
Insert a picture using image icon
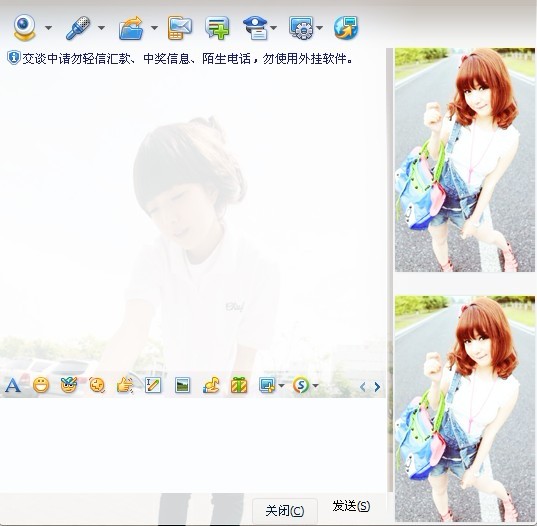point(182,385)
